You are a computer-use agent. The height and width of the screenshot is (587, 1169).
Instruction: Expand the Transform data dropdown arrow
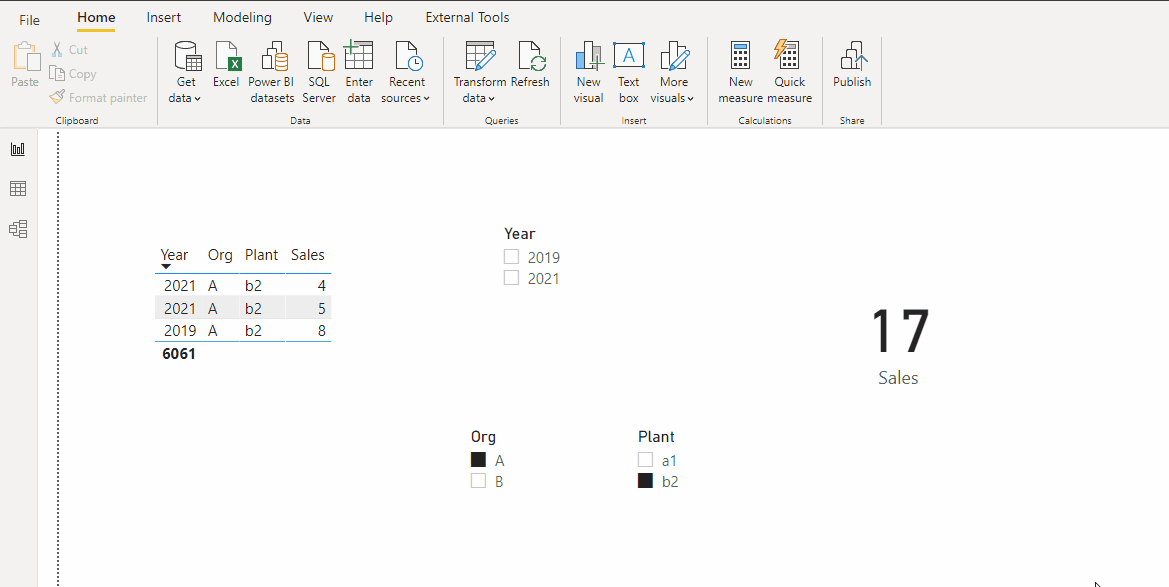[492, 98]
